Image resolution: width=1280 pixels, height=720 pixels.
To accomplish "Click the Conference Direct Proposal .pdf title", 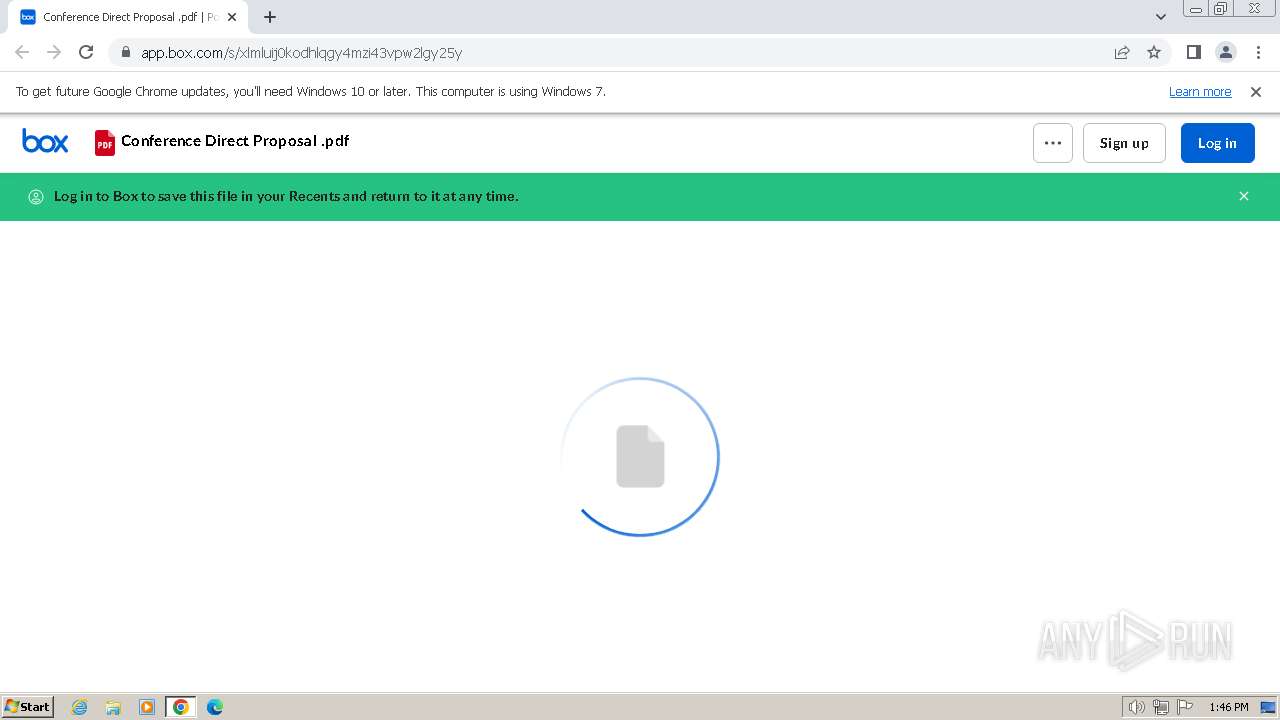I will point(235,141).
